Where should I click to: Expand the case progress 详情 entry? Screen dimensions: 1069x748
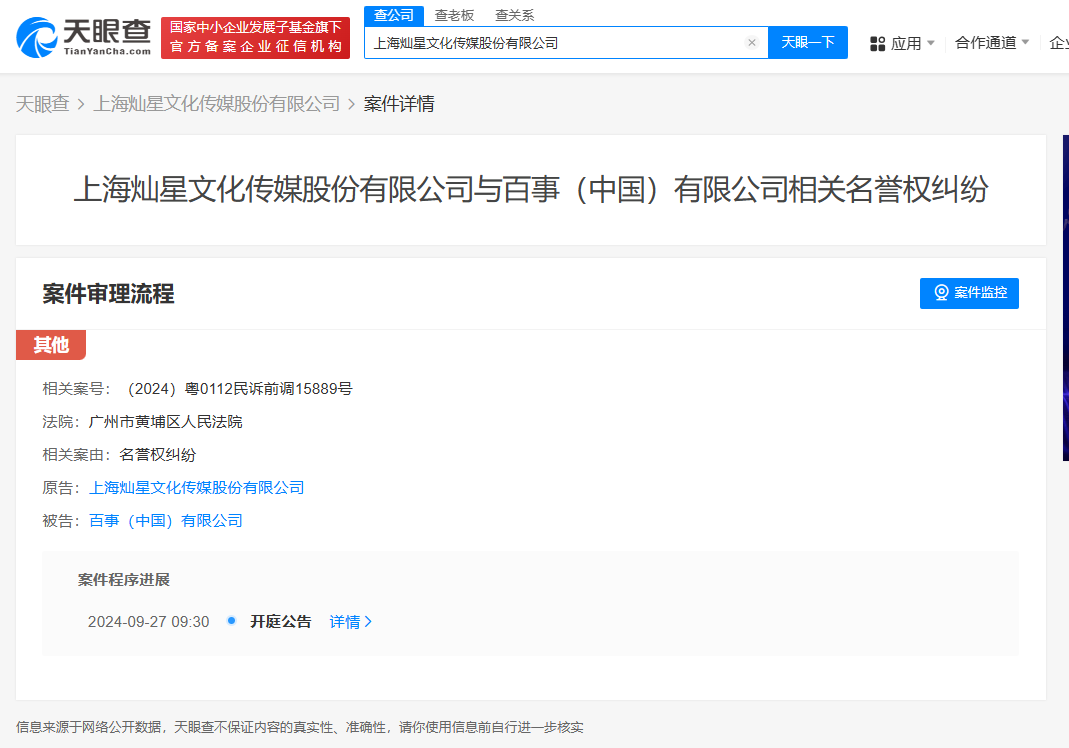[345, 621]
